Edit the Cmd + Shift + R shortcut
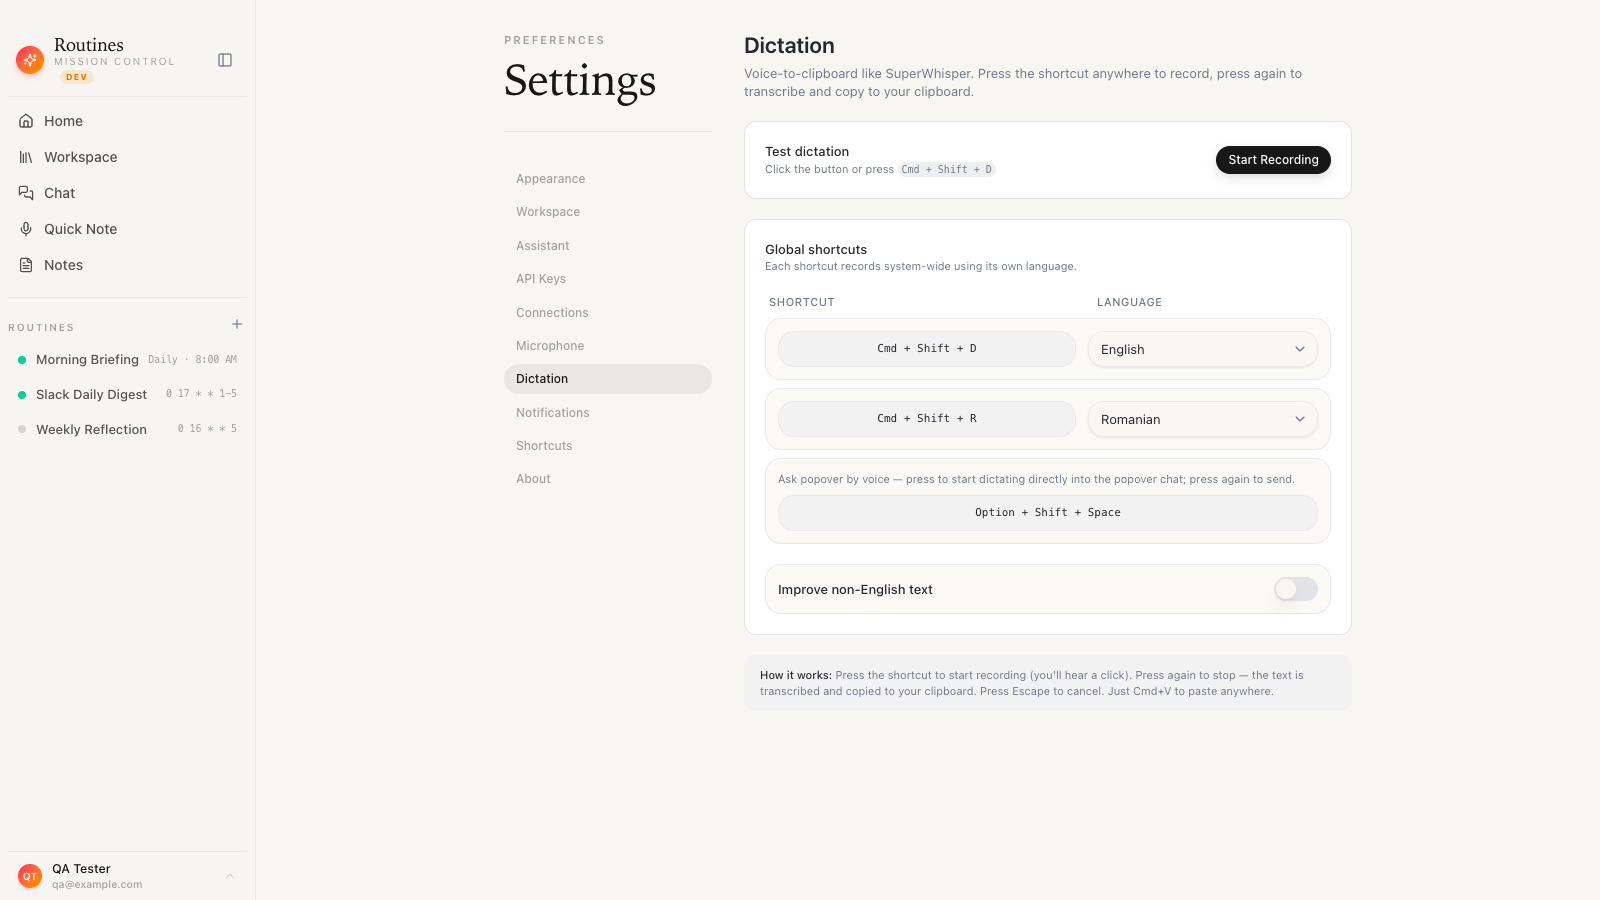The width and height of the screenshot is (1600, 900). coord(927,419)
